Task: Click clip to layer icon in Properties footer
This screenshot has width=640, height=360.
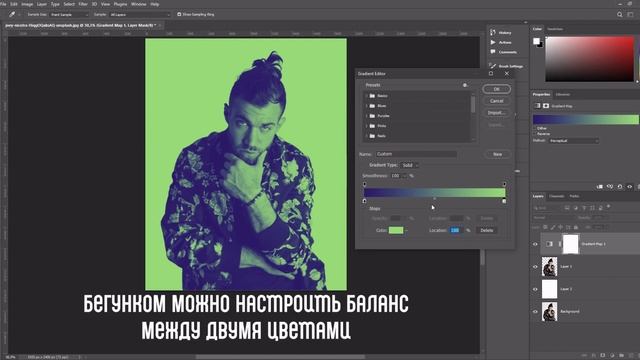Action: point(600,187)
